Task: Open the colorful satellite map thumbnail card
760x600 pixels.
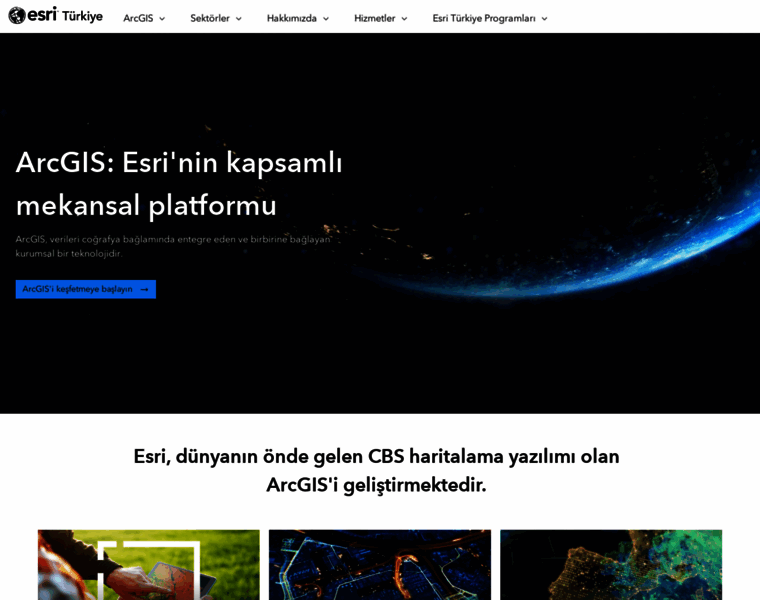Action: [611, 565]
